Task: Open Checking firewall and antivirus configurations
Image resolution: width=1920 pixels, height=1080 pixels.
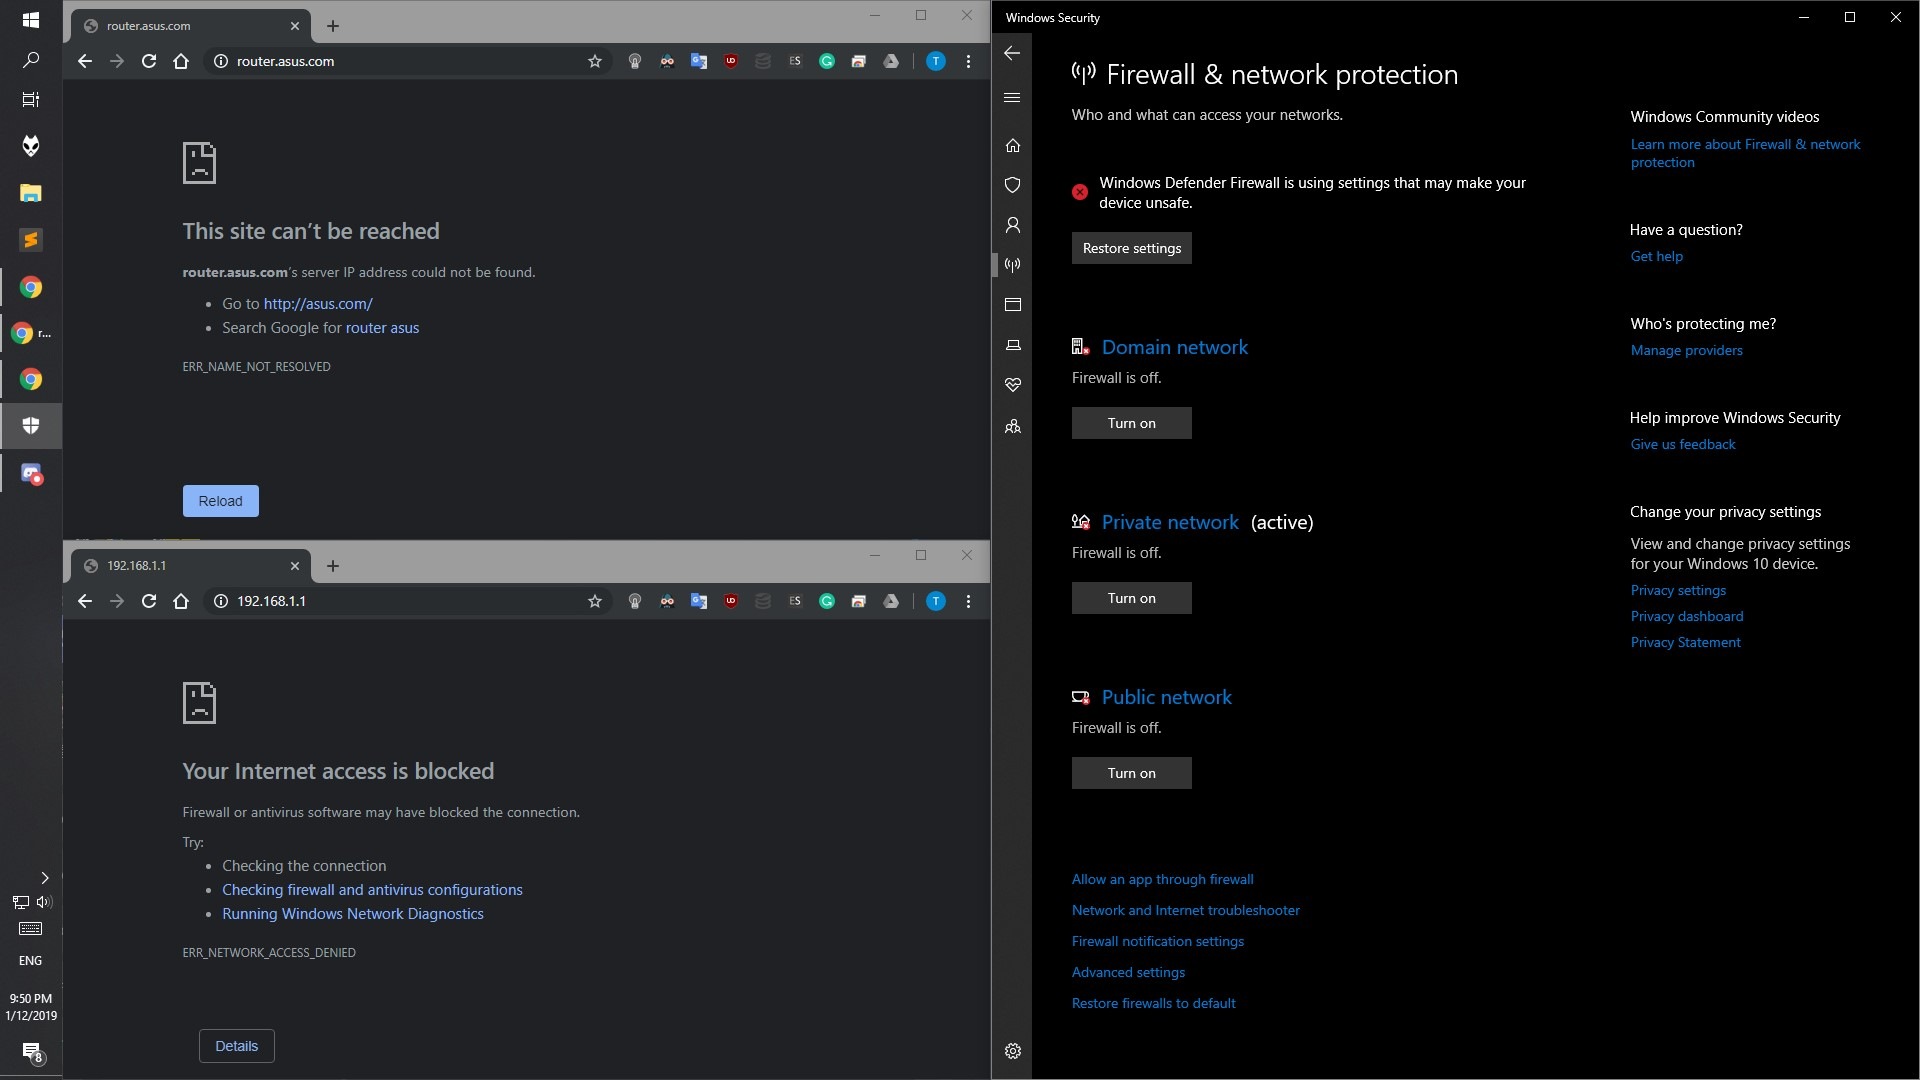Action: [372, 890]
